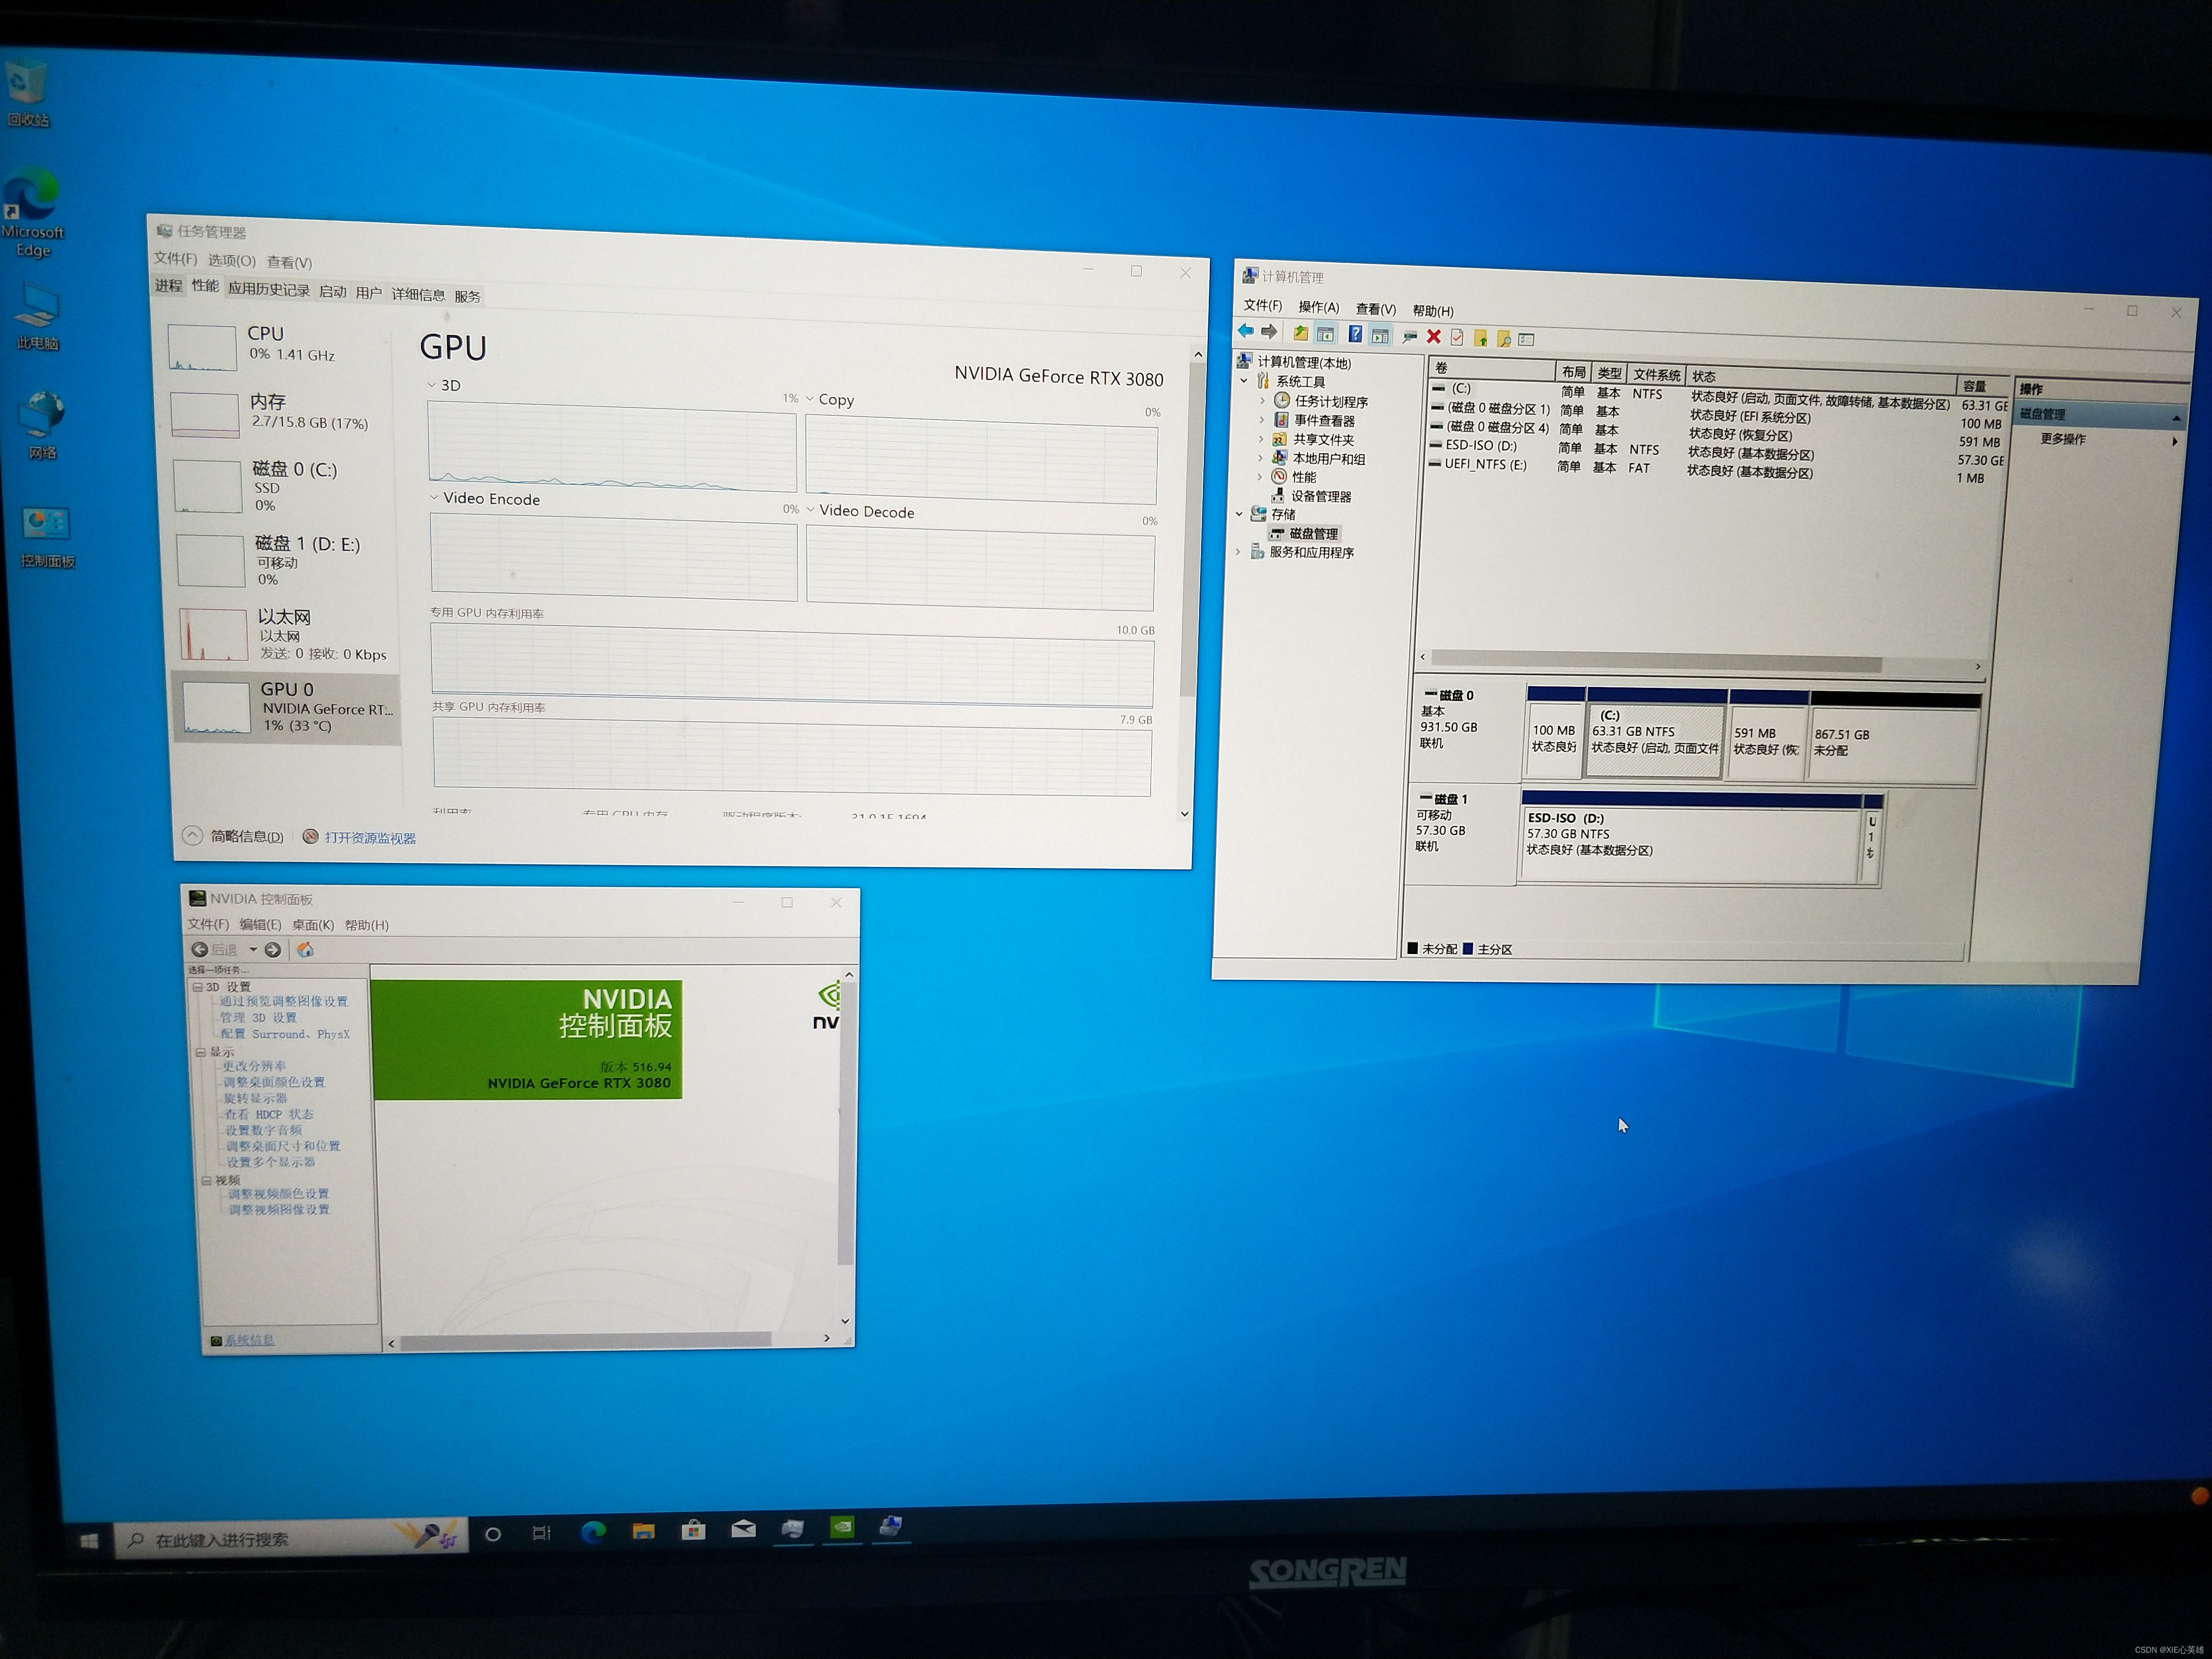The height and width of the screenshot is (1659, 2212).
Task: Click the blue Help question-mark toolbar icon
Action: (x=1355, y=334)
